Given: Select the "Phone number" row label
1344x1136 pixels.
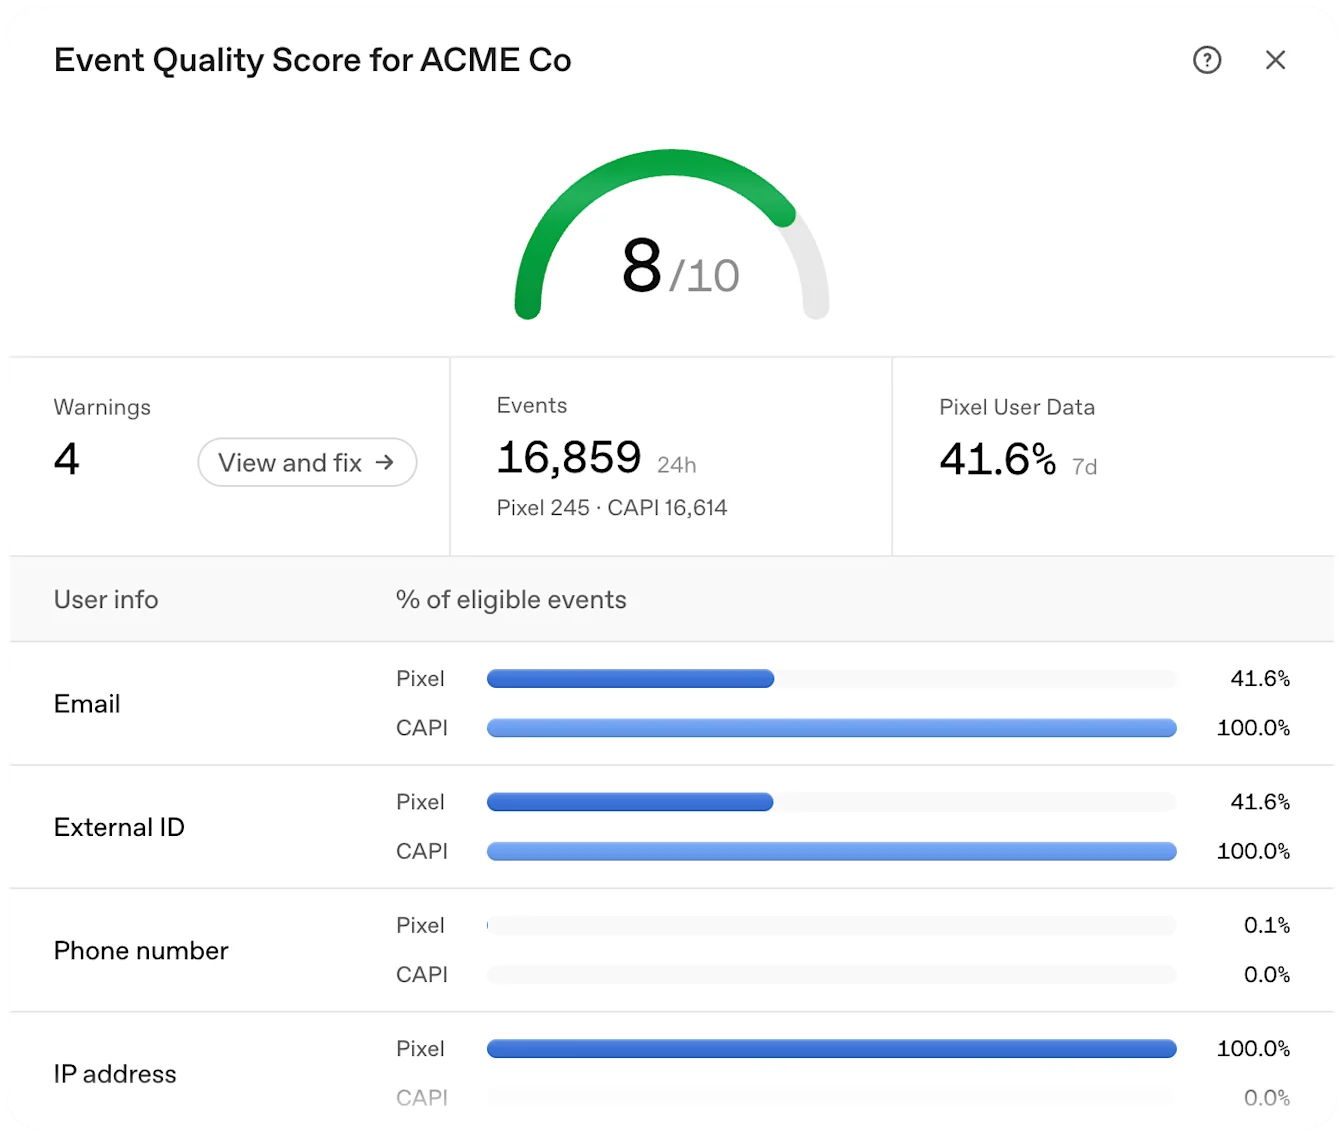Looking at the screenshot, I should point(141,950).
